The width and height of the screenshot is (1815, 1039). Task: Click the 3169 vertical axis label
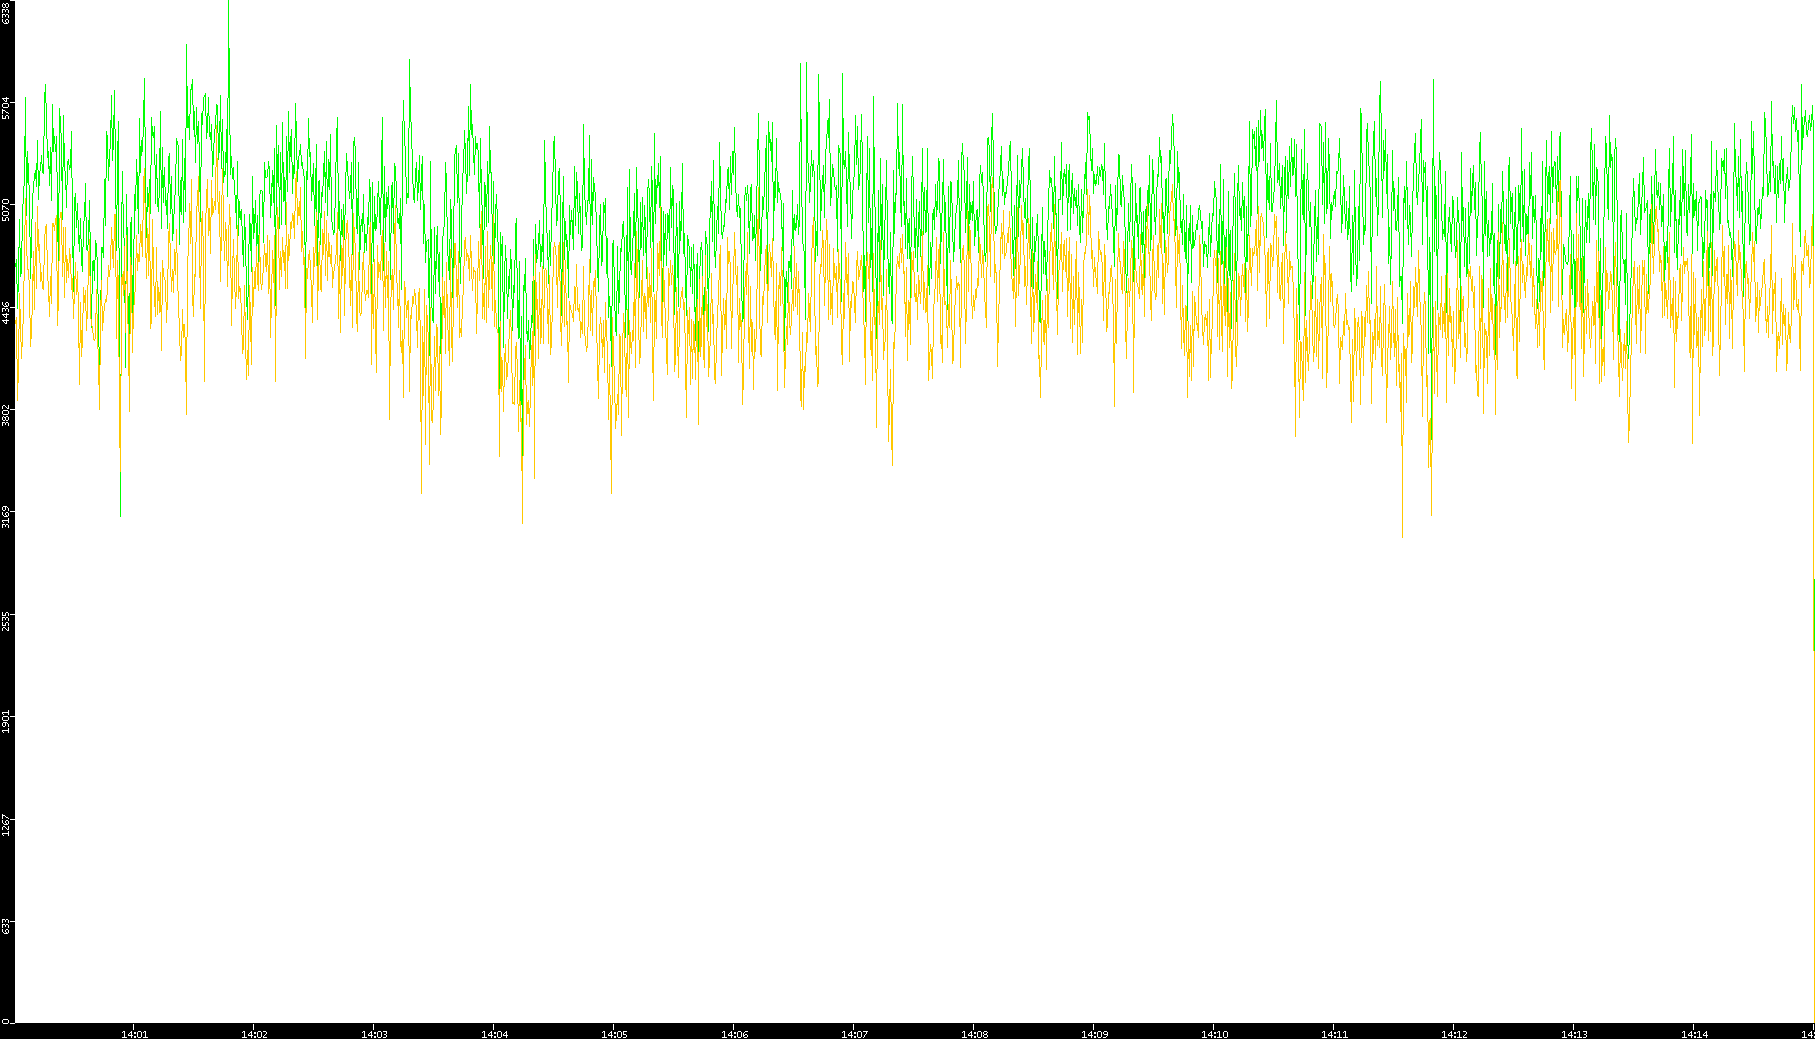(7, 517)
